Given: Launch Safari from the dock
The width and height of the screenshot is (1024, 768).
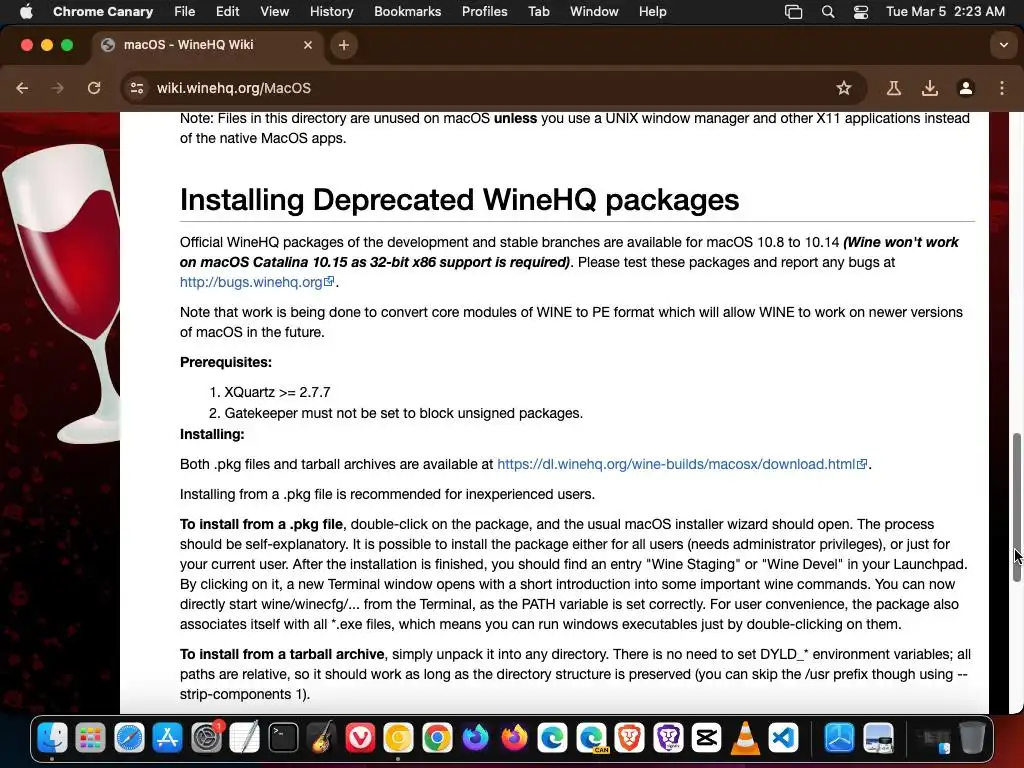Looking at the screenshot, I should (129, 738).
